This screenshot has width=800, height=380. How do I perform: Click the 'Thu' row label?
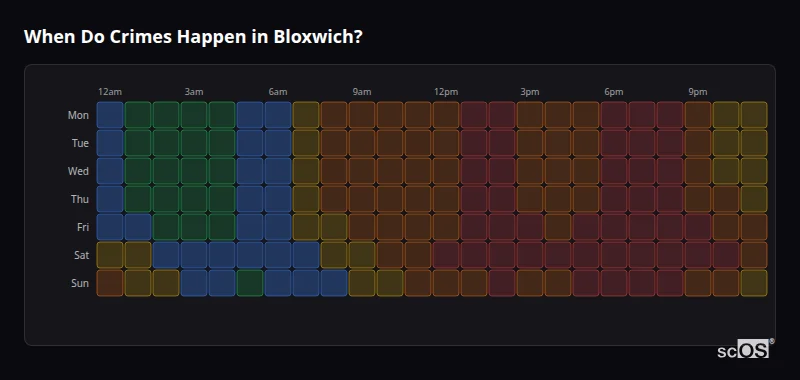[x=80, y=199]
